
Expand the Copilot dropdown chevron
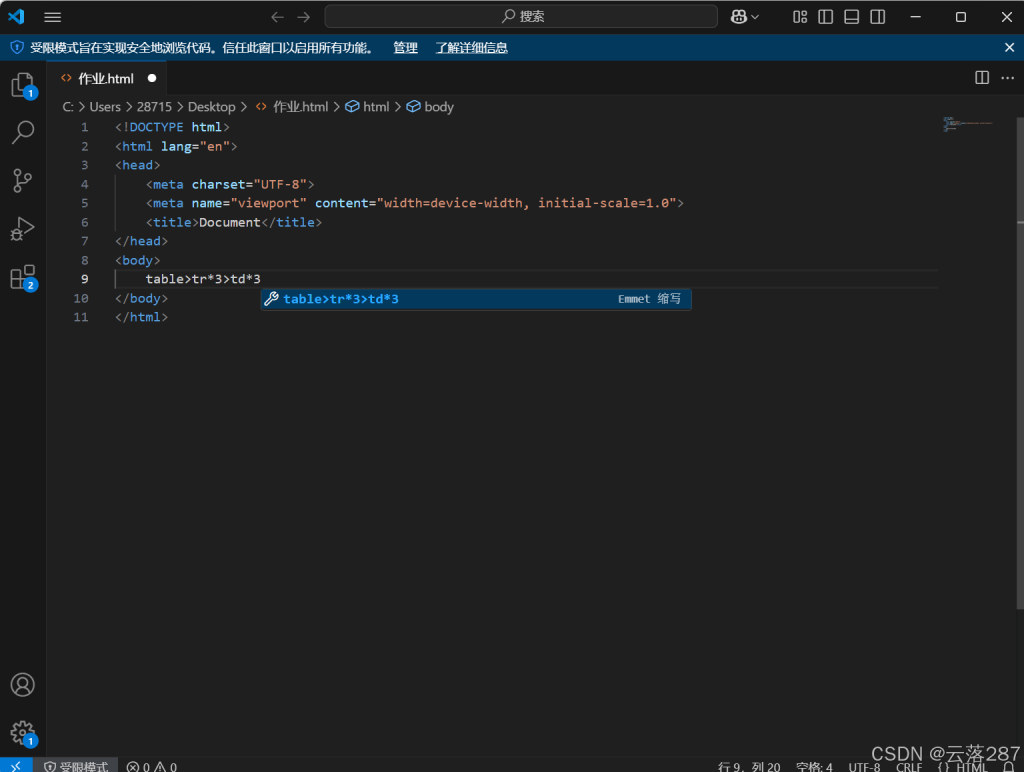755,17
